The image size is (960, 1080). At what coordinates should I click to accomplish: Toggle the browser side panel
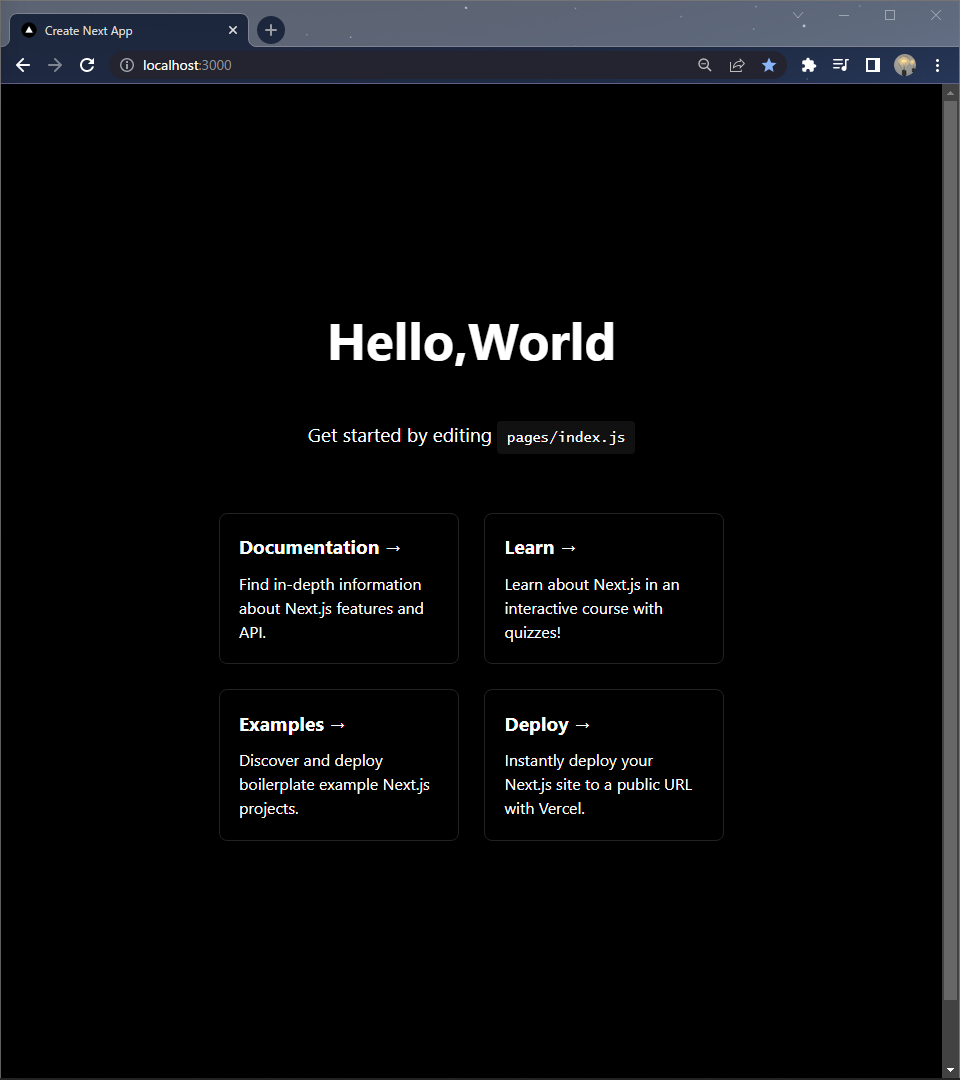873,65
